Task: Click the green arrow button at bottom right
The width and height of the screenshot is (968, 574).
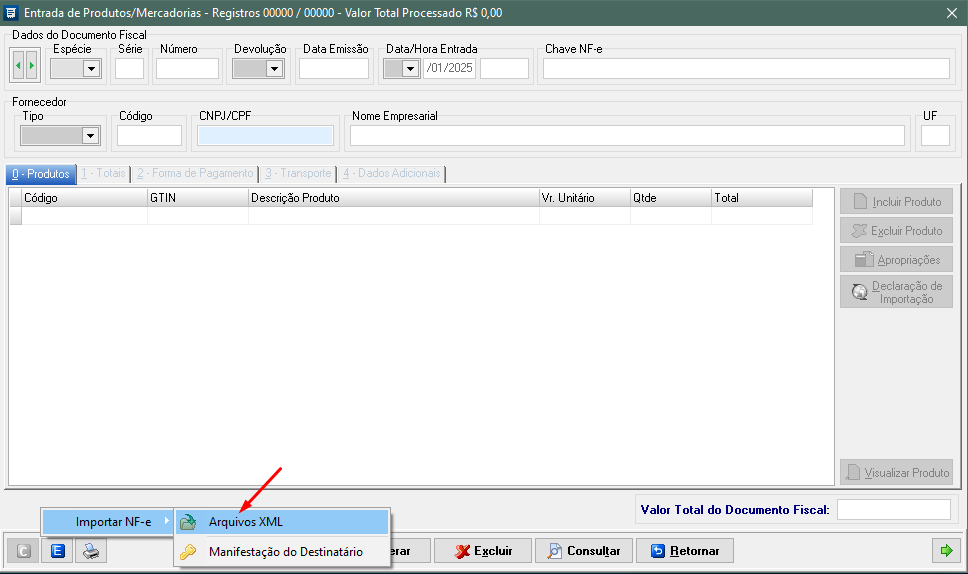Action: click(944, 551)
